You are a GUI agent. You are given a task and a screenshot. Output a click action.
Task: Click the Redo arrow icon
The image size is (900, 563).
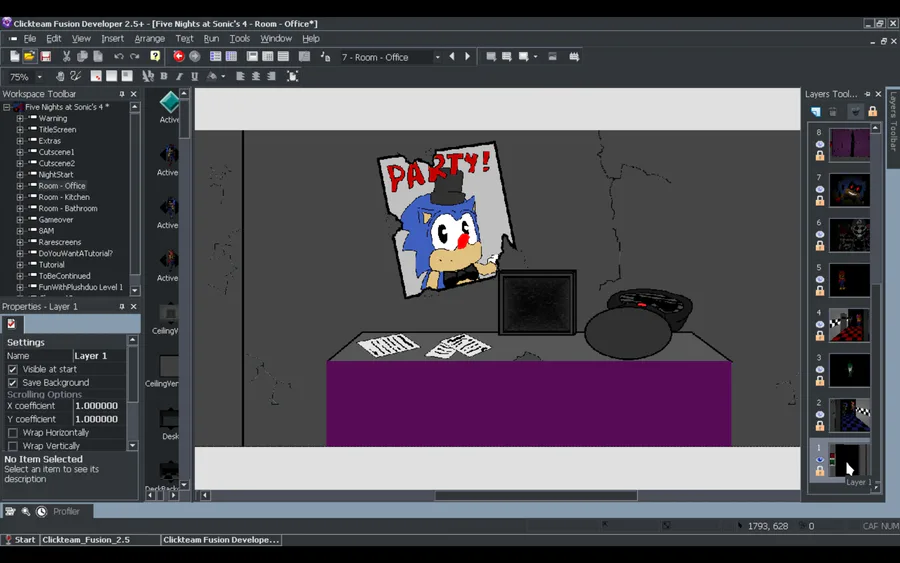point(134,56)
